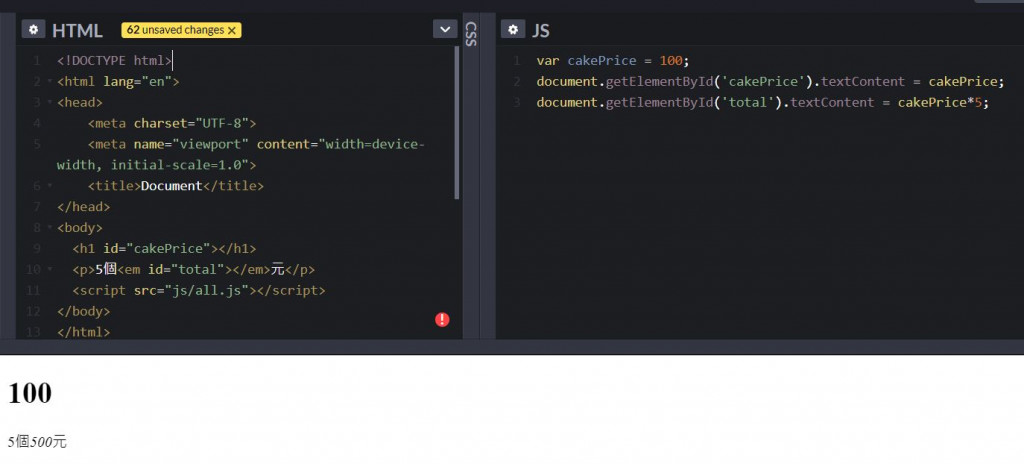Click the Document title text in HTML

click(x=172, y=186)
